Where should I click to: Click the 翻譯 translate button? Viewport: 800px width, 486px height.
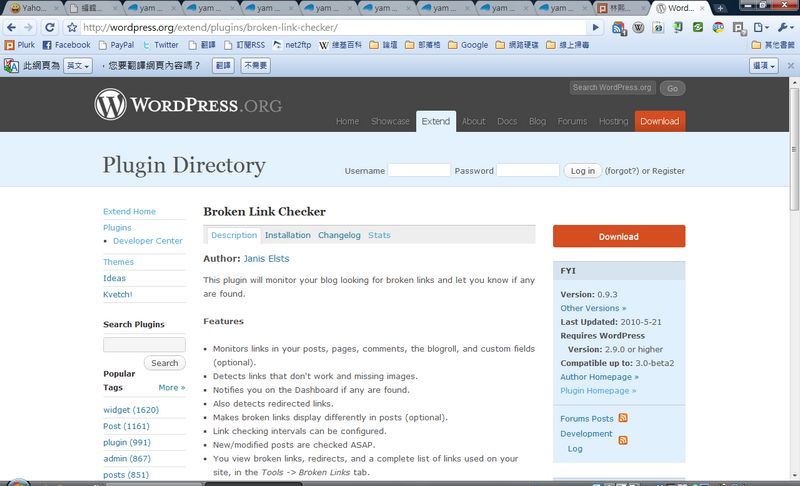pyautogui.click(x=223, y=65)
